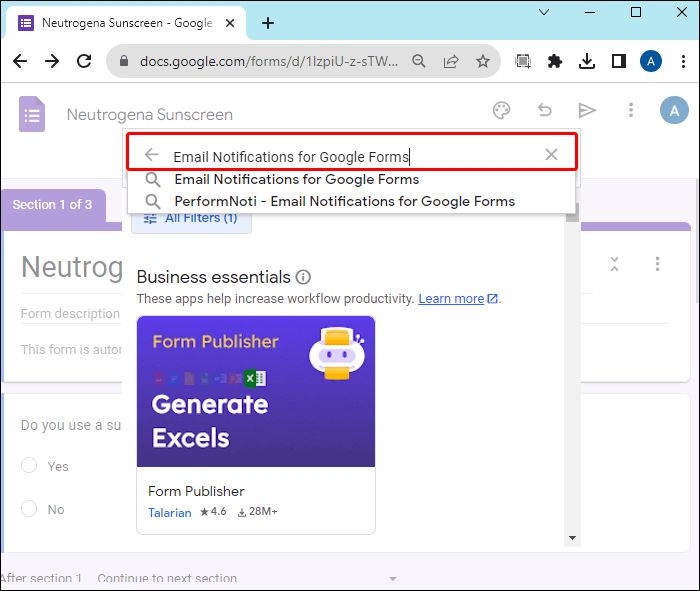
Task: Select the No radio option
Action: [29, 508]
